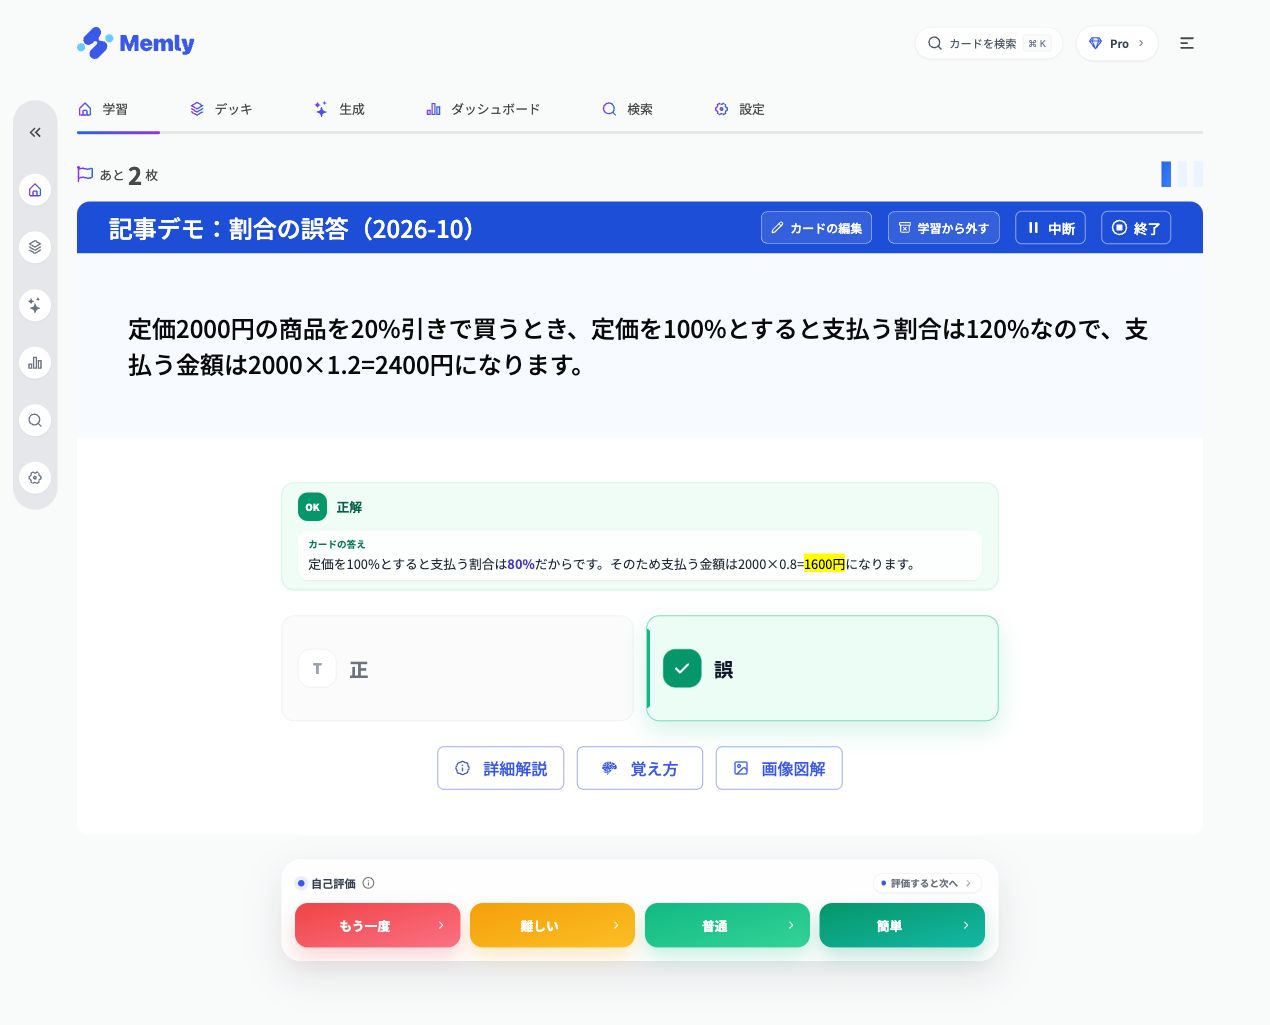The image size is (1270, 1025).
Task: Switch to the 学習 tab
Action: [x=104, y=109]
